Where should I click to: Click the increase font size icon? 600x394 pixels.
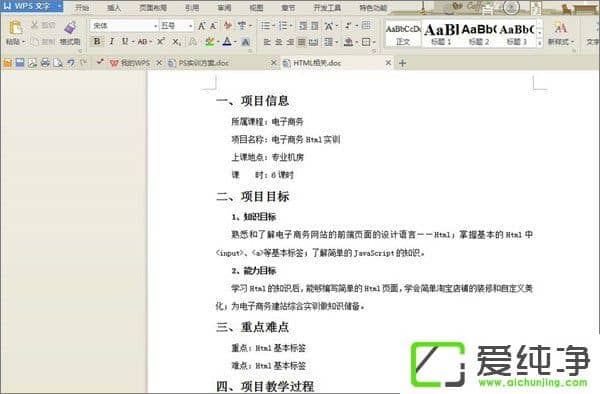pos(202,26)
